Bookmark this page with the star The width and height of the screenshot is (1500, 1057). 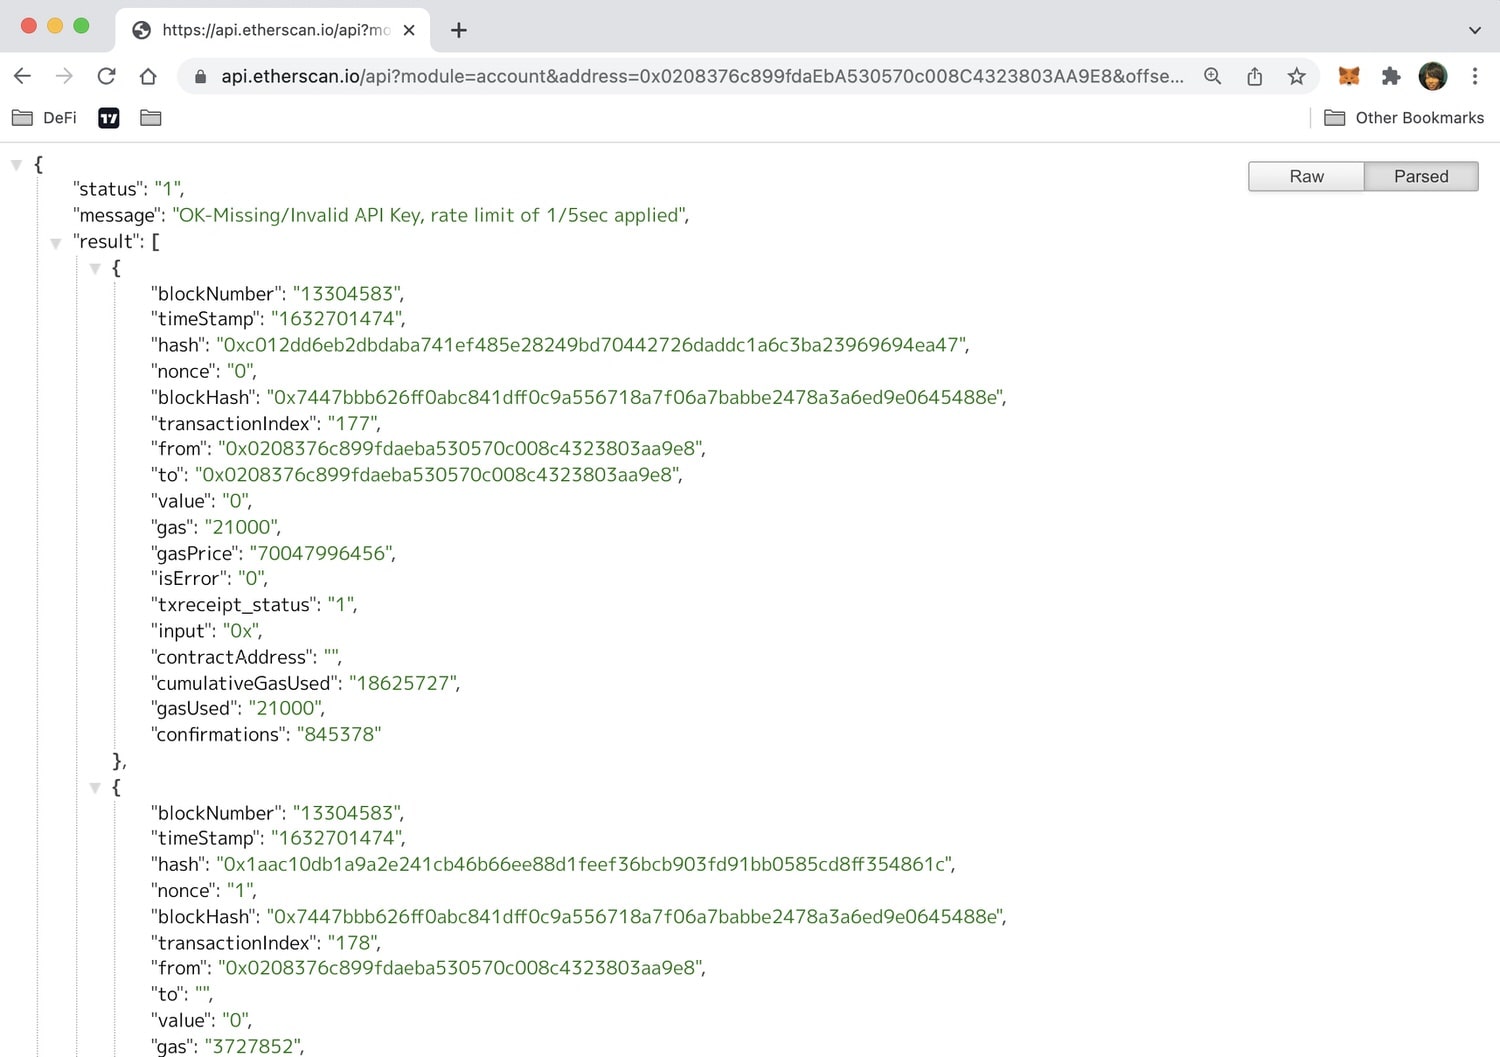[x=1297, y=76]
